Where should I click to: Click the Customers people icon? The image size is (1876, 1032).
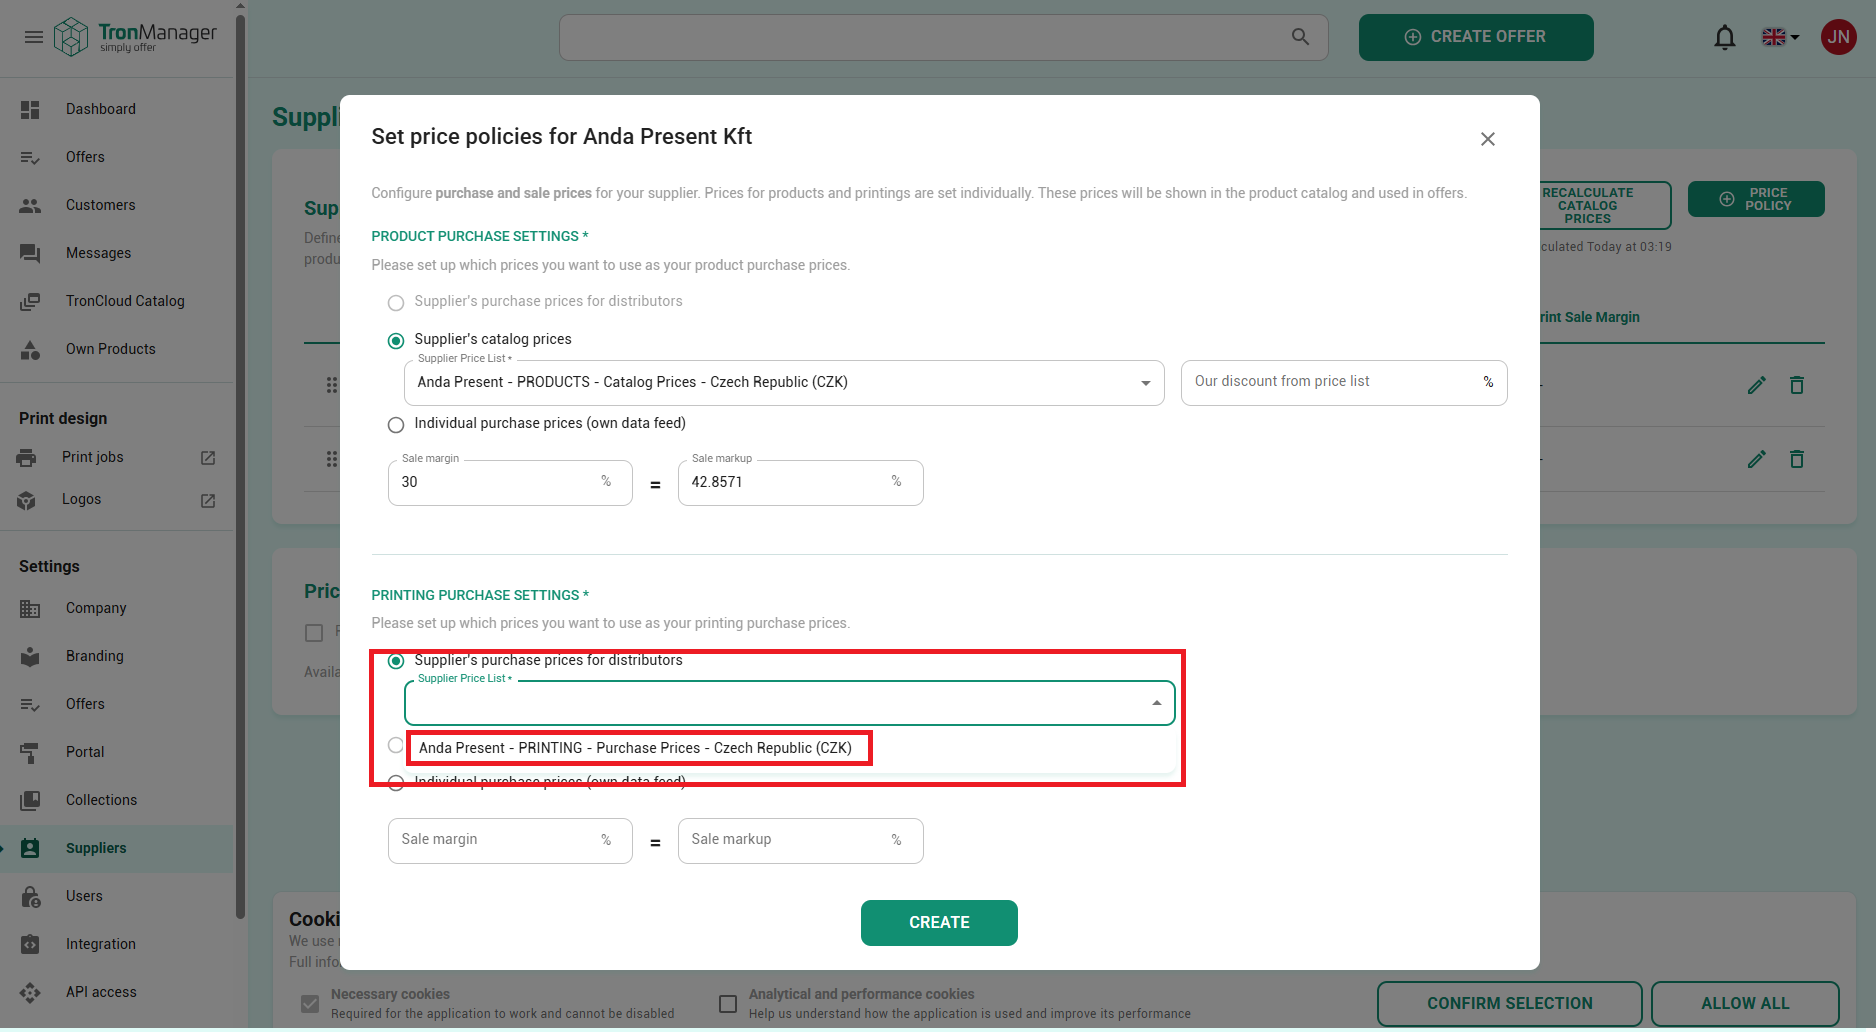[30, 206]
